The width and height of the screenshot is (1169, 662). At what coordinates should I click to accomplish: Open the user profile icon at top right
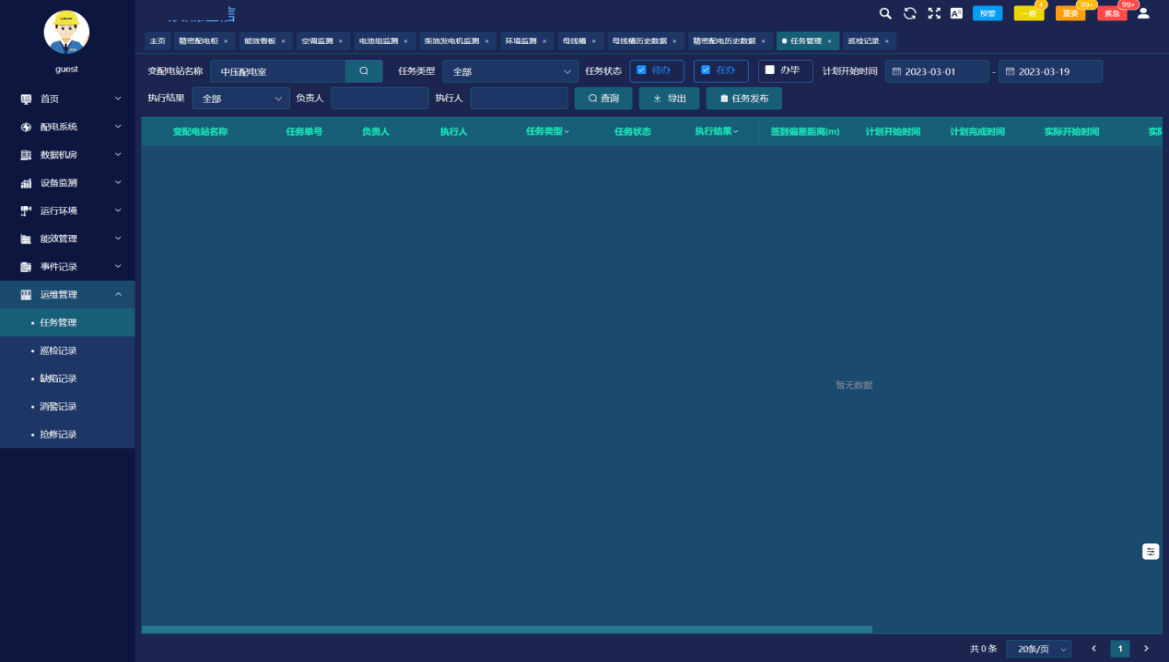click(1143, 13)
